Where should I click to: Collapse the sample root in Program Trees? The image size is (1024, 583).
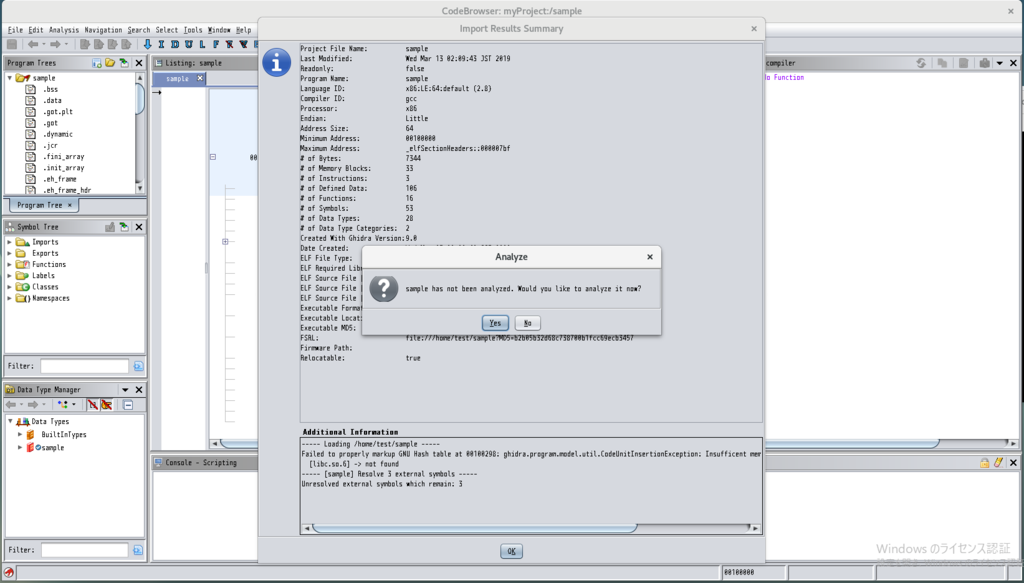click(10, 78)
